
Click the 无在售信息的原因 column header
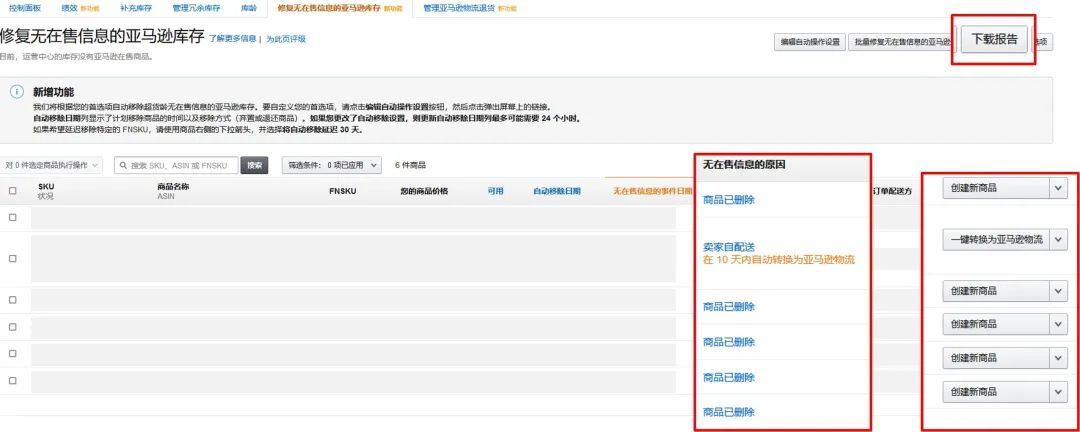tap(744, 165)
